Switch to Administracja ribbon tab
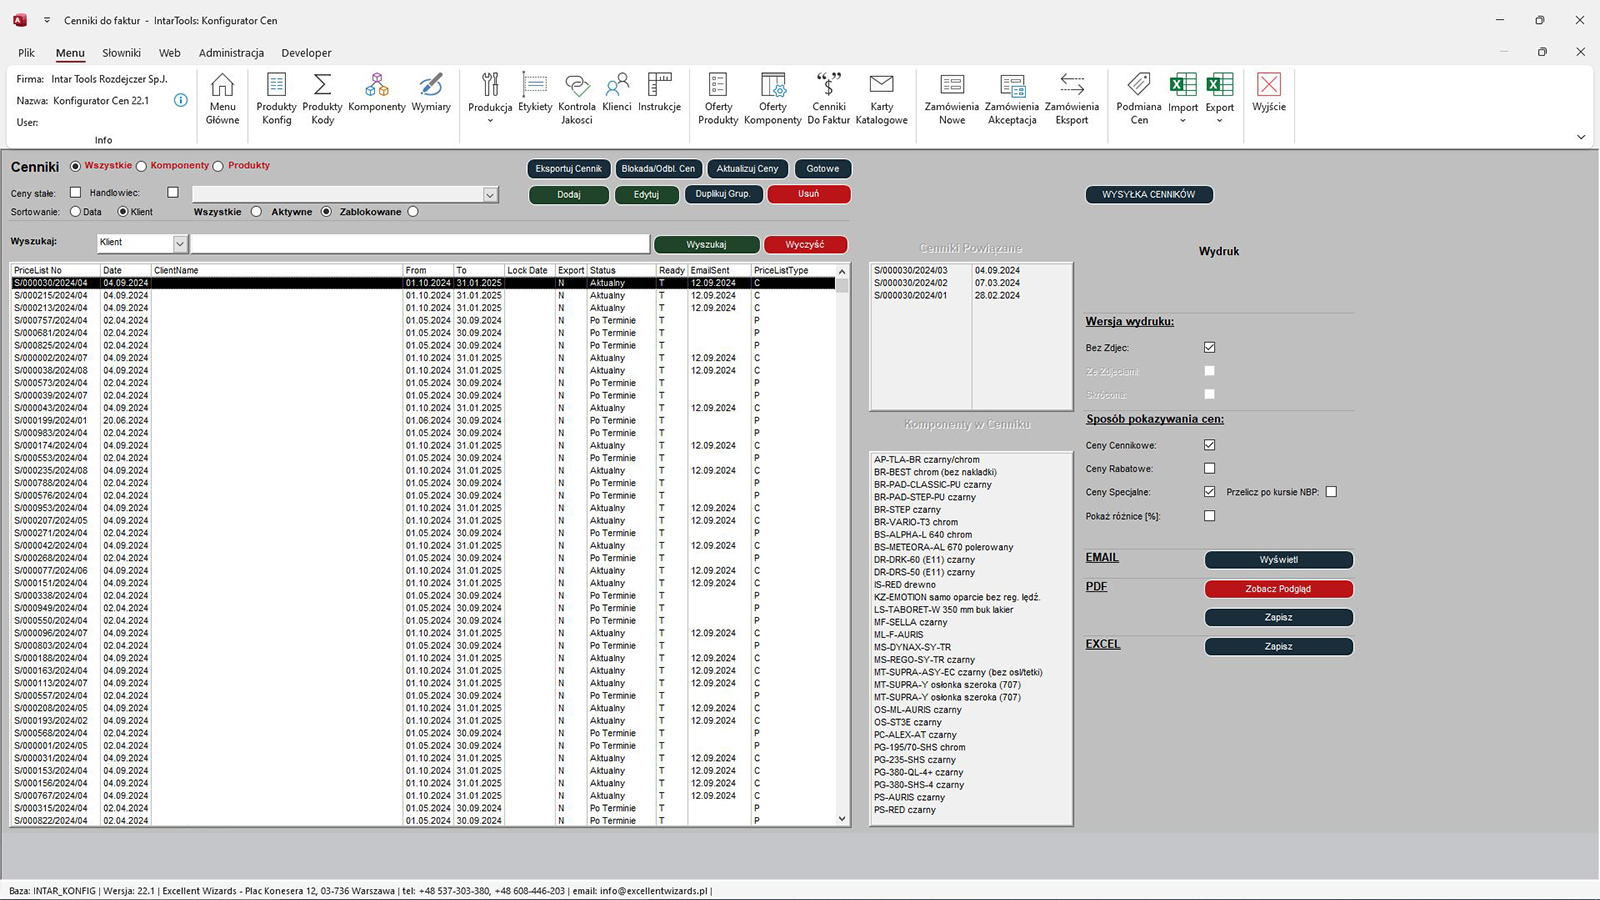The image size is (1600, 900). point(231,53)
